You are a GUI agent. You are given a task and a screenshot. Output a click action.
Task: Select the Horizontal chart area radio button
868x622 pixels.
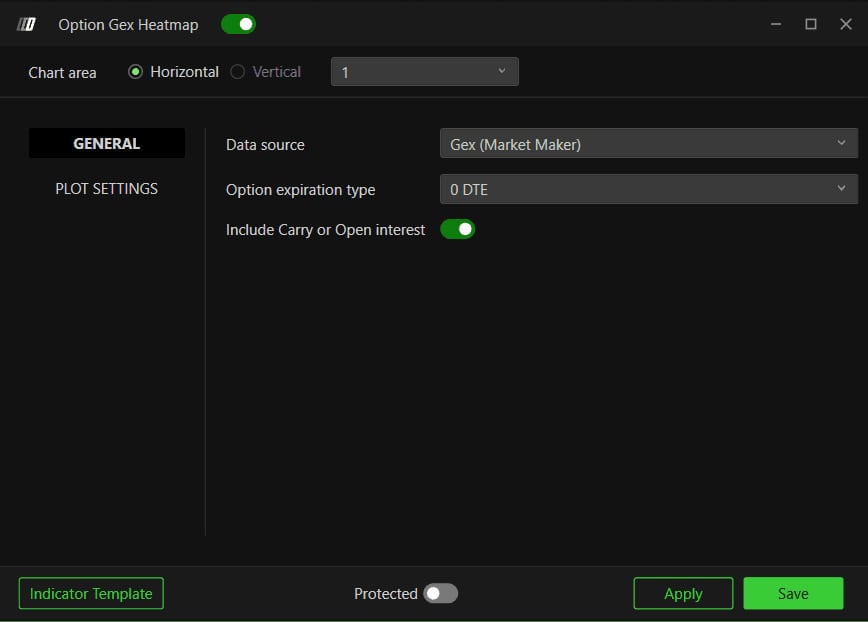pyautogui.click(x=136, y=72)
